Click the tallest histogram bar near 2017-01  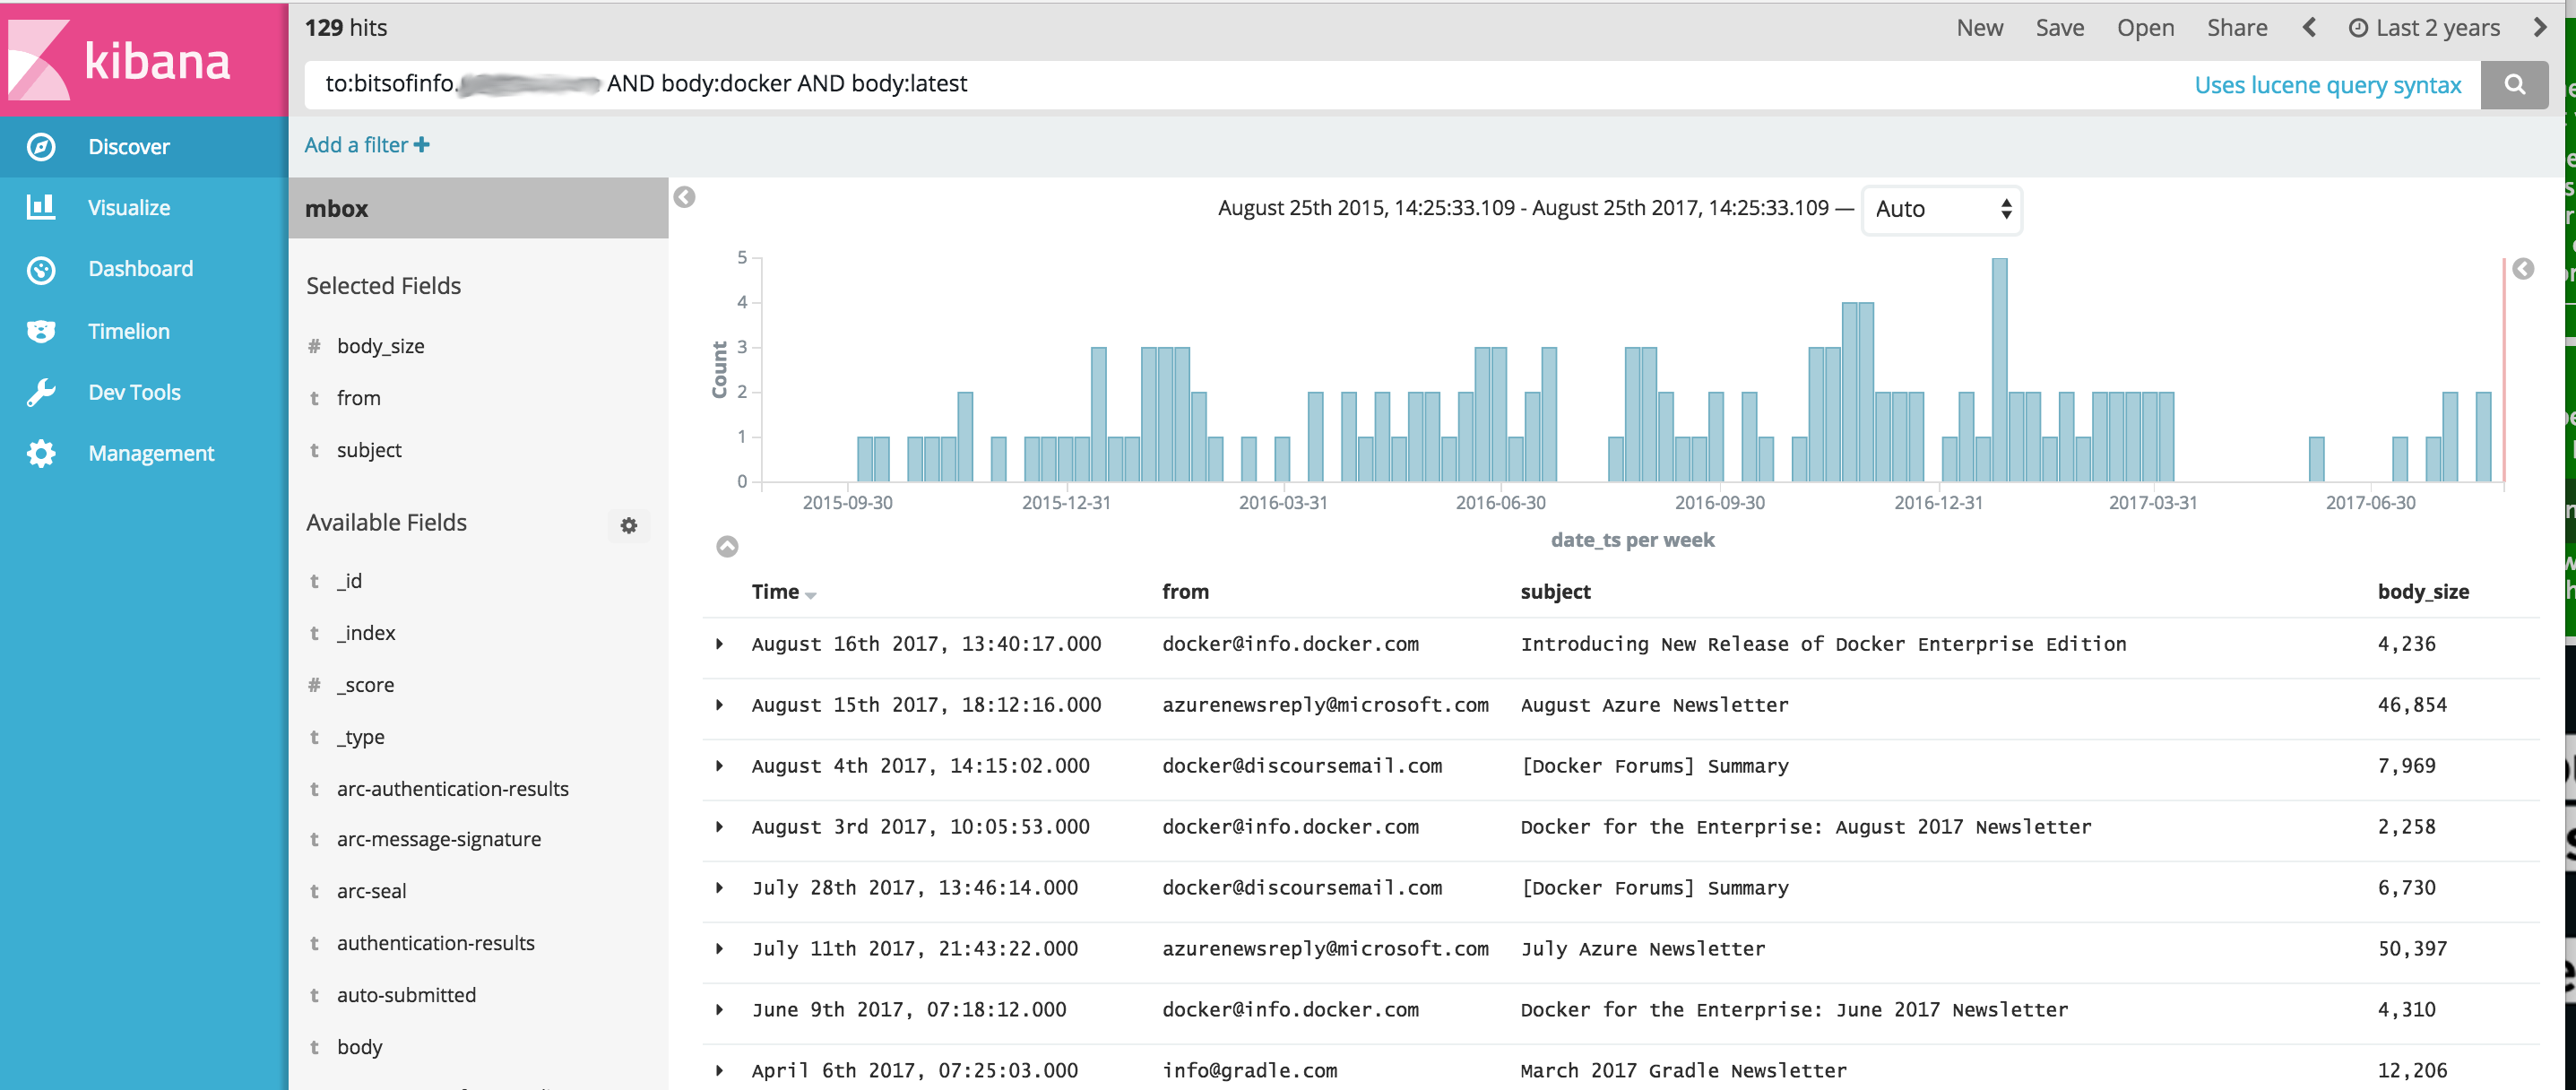[x=1999, y=370]
